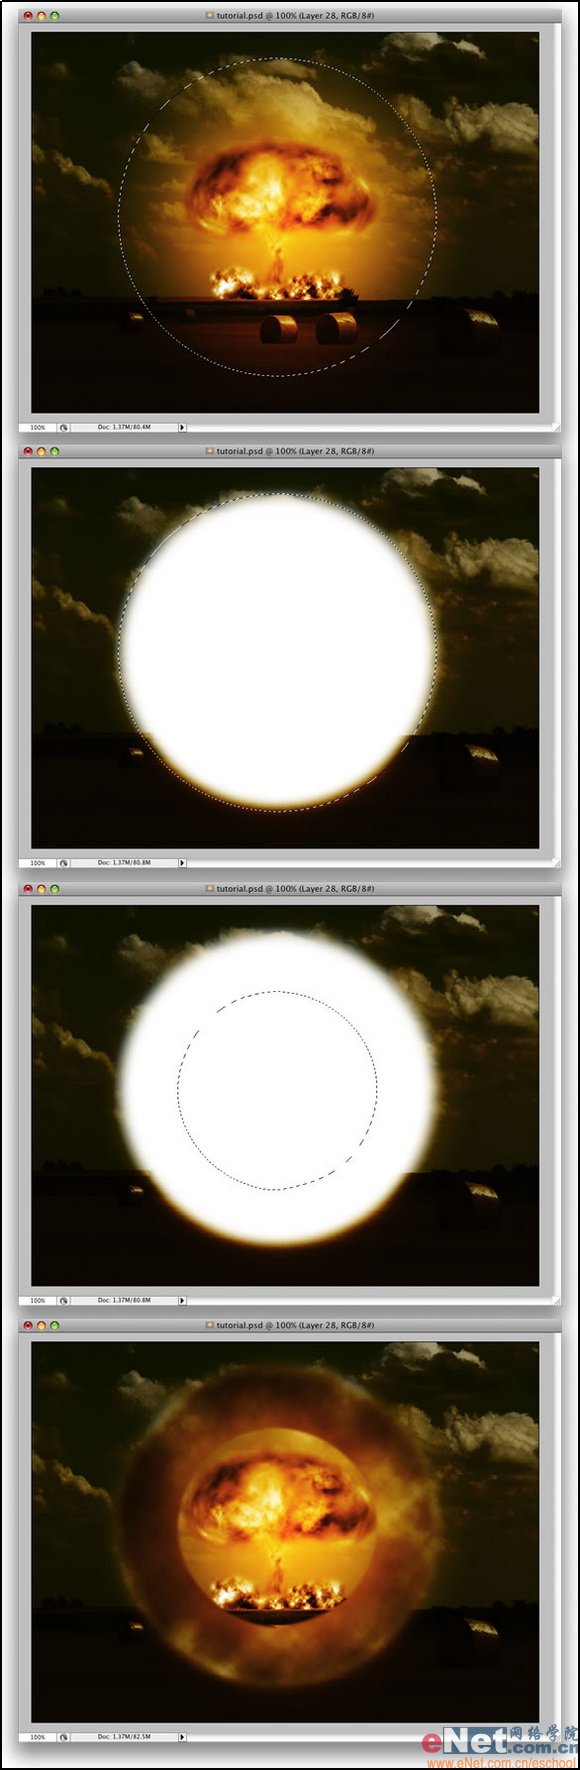This screenshot has width=580, height=1770.
Task: Select zoom field in window with inner circle selection
Action: point(38,1300)
